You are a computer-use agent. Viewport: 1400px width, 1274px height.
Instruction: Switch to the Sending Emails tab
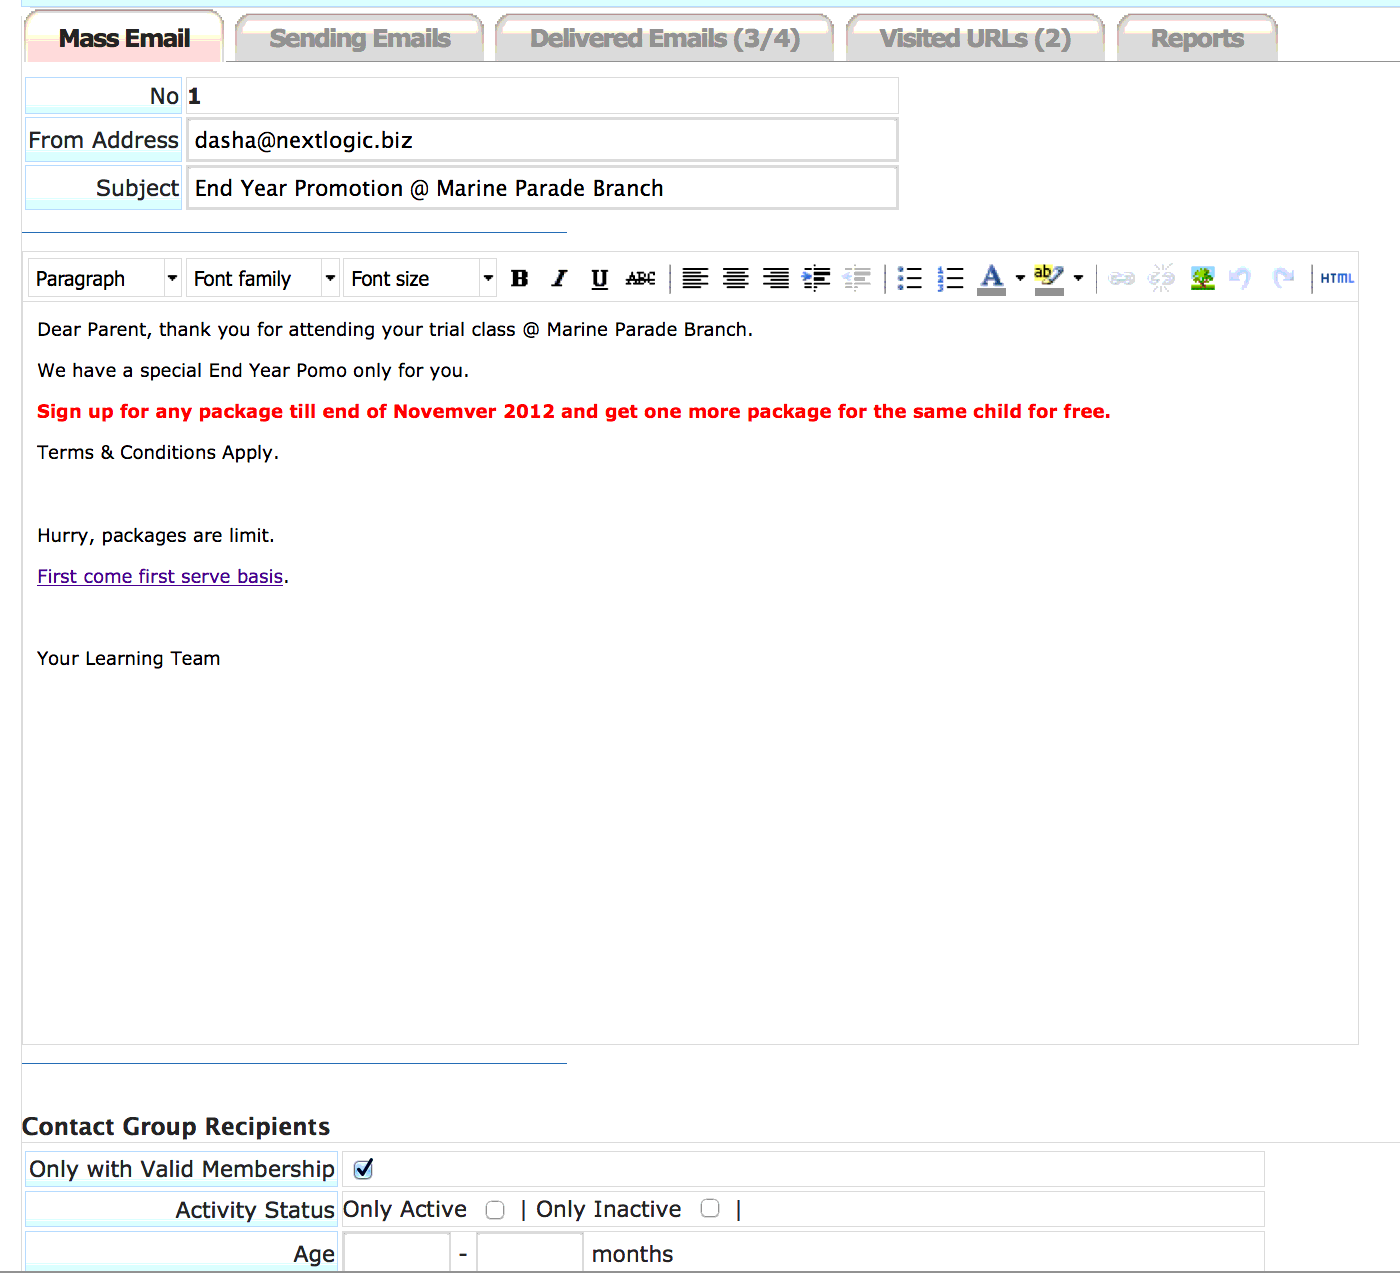pyautogui.click(x=360, y=38)
